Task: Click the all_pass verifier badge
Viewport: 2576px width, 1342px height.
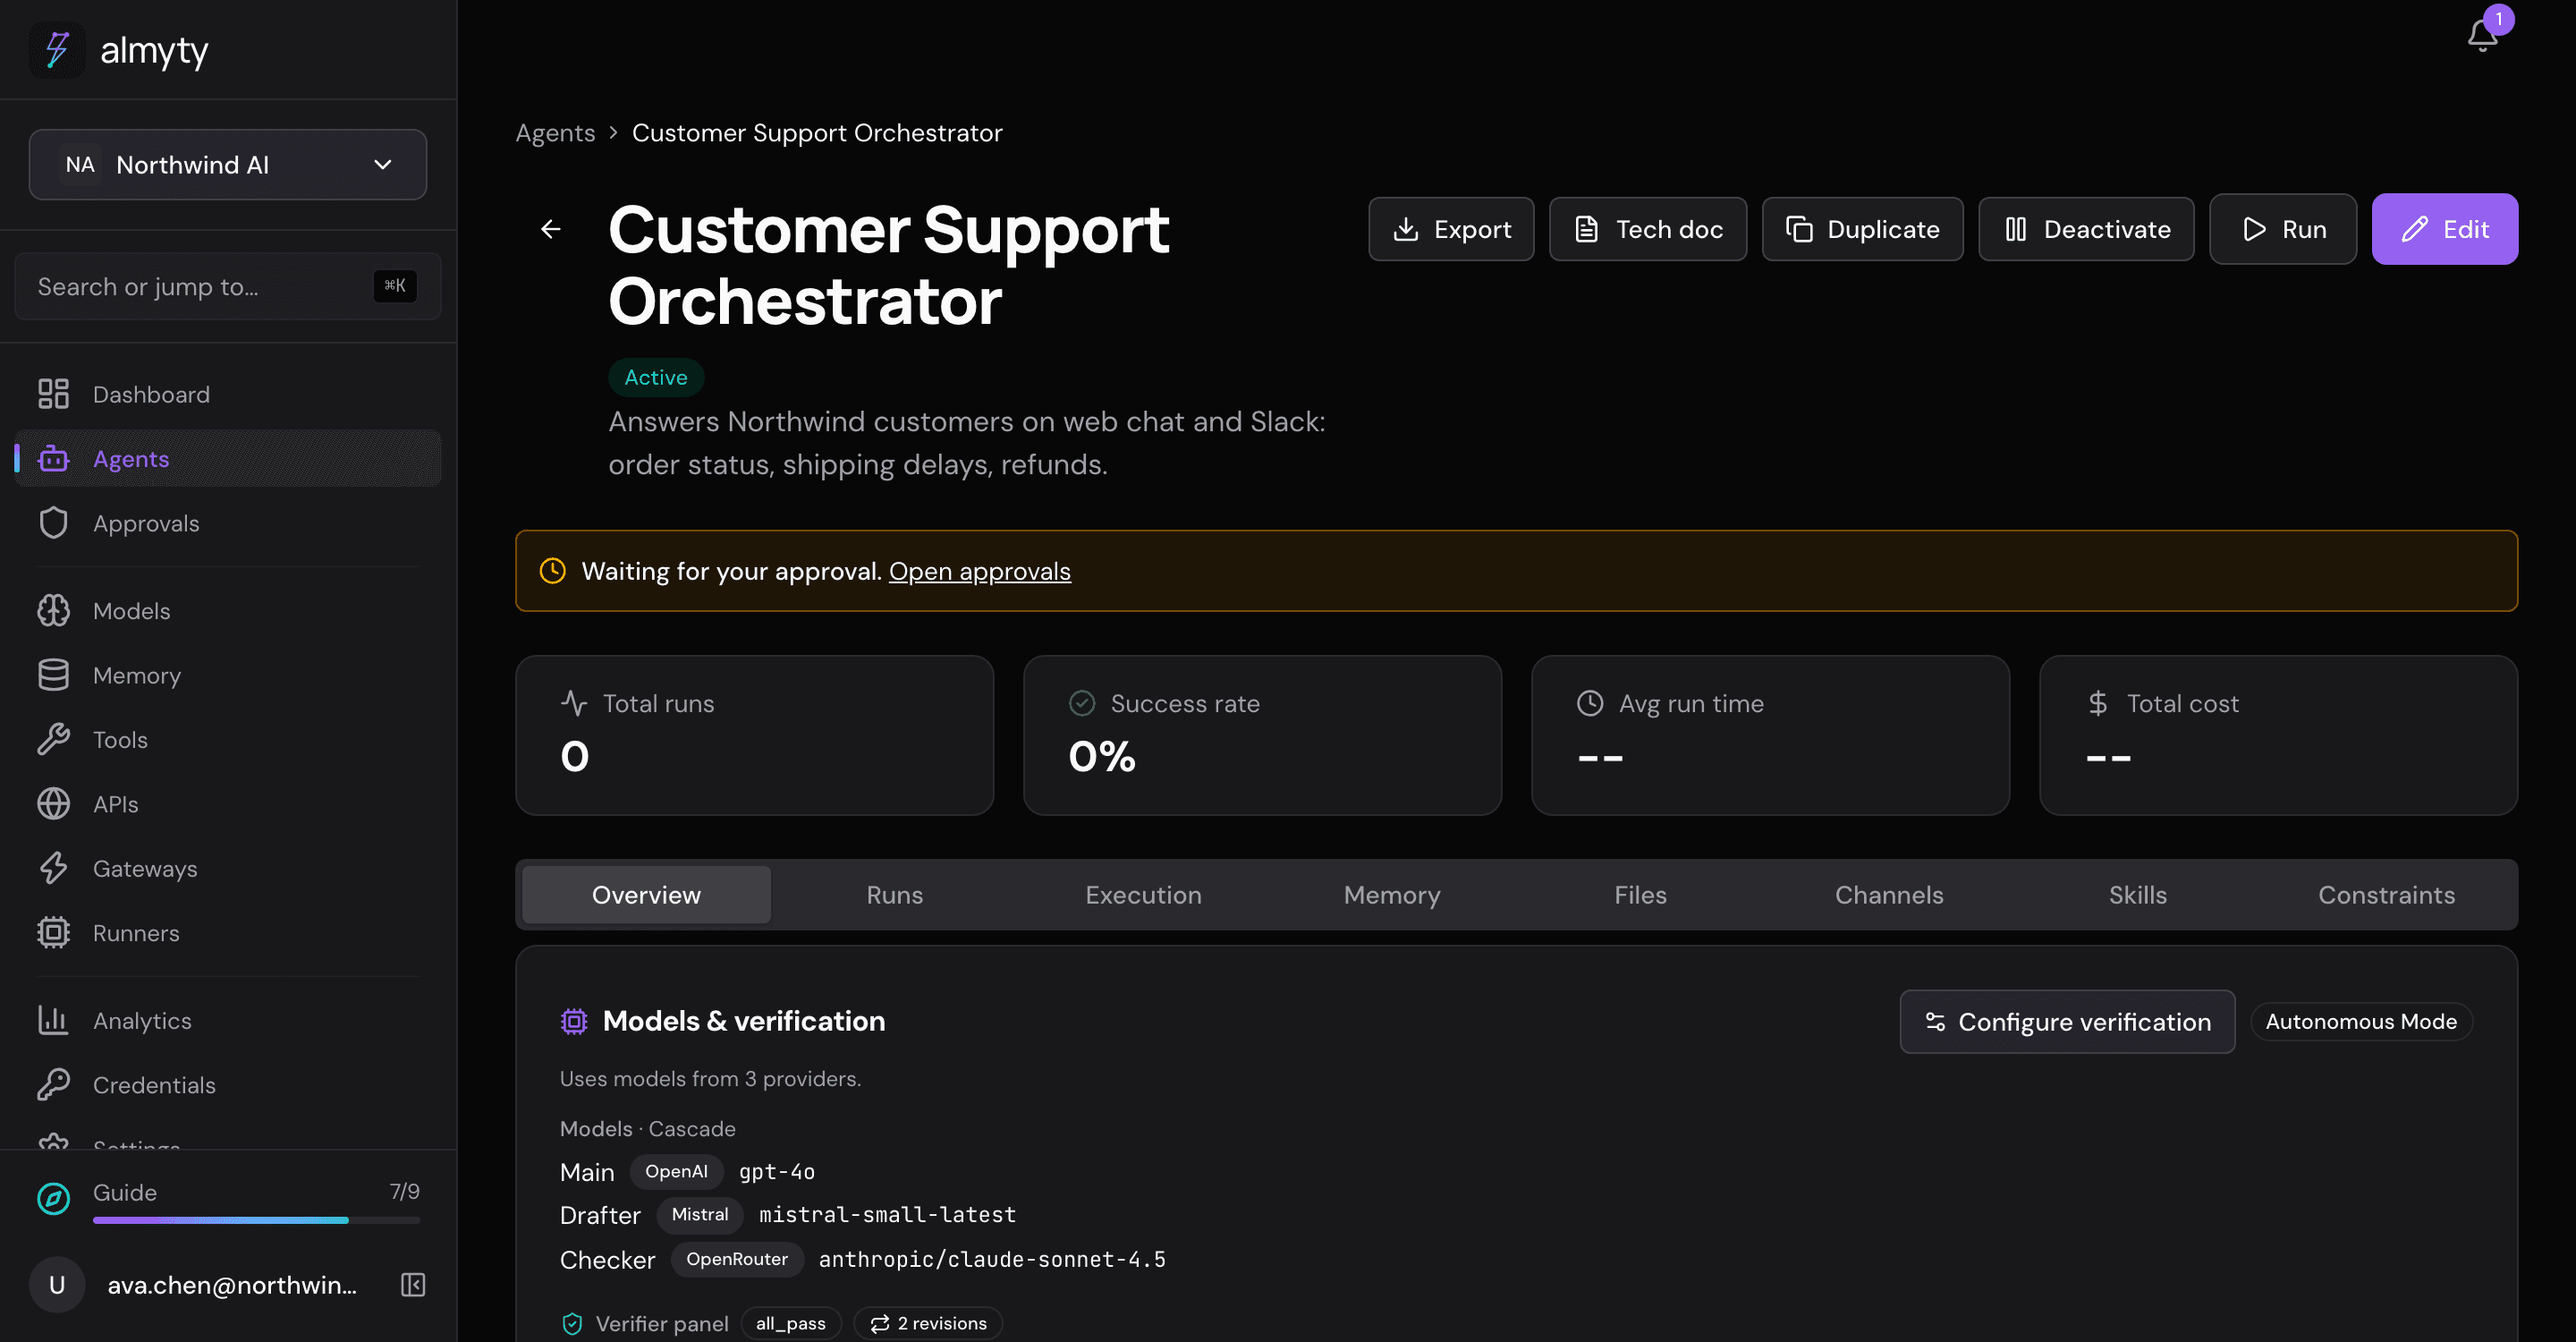Action: coord(790,1323)
